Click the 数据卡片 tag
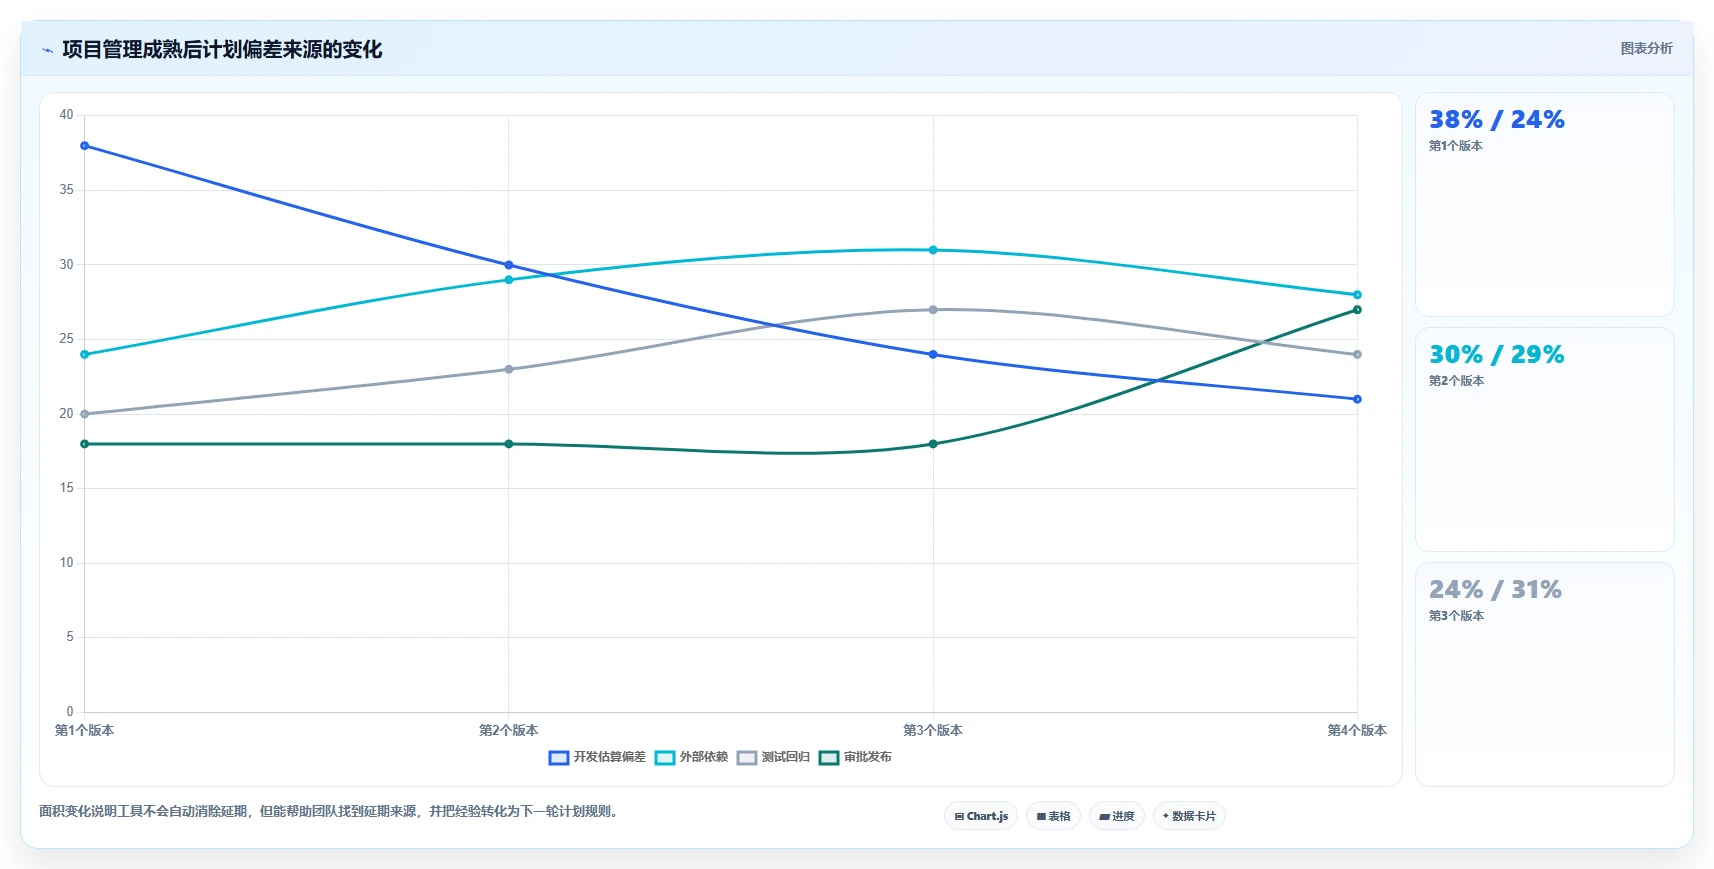The image size is (1714, 869). click(1189, 816)
